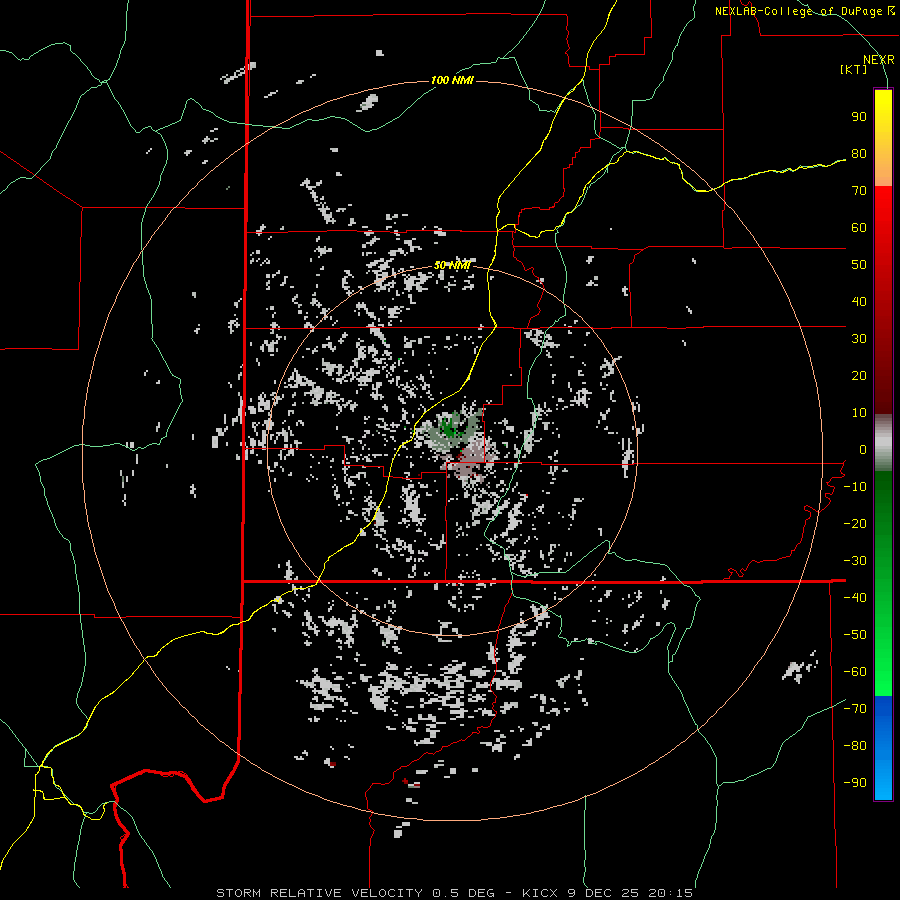Click the positive 60 value on the velocity scale
The height and width of the screenshot is (900, 900).
[x=859, y=228]
